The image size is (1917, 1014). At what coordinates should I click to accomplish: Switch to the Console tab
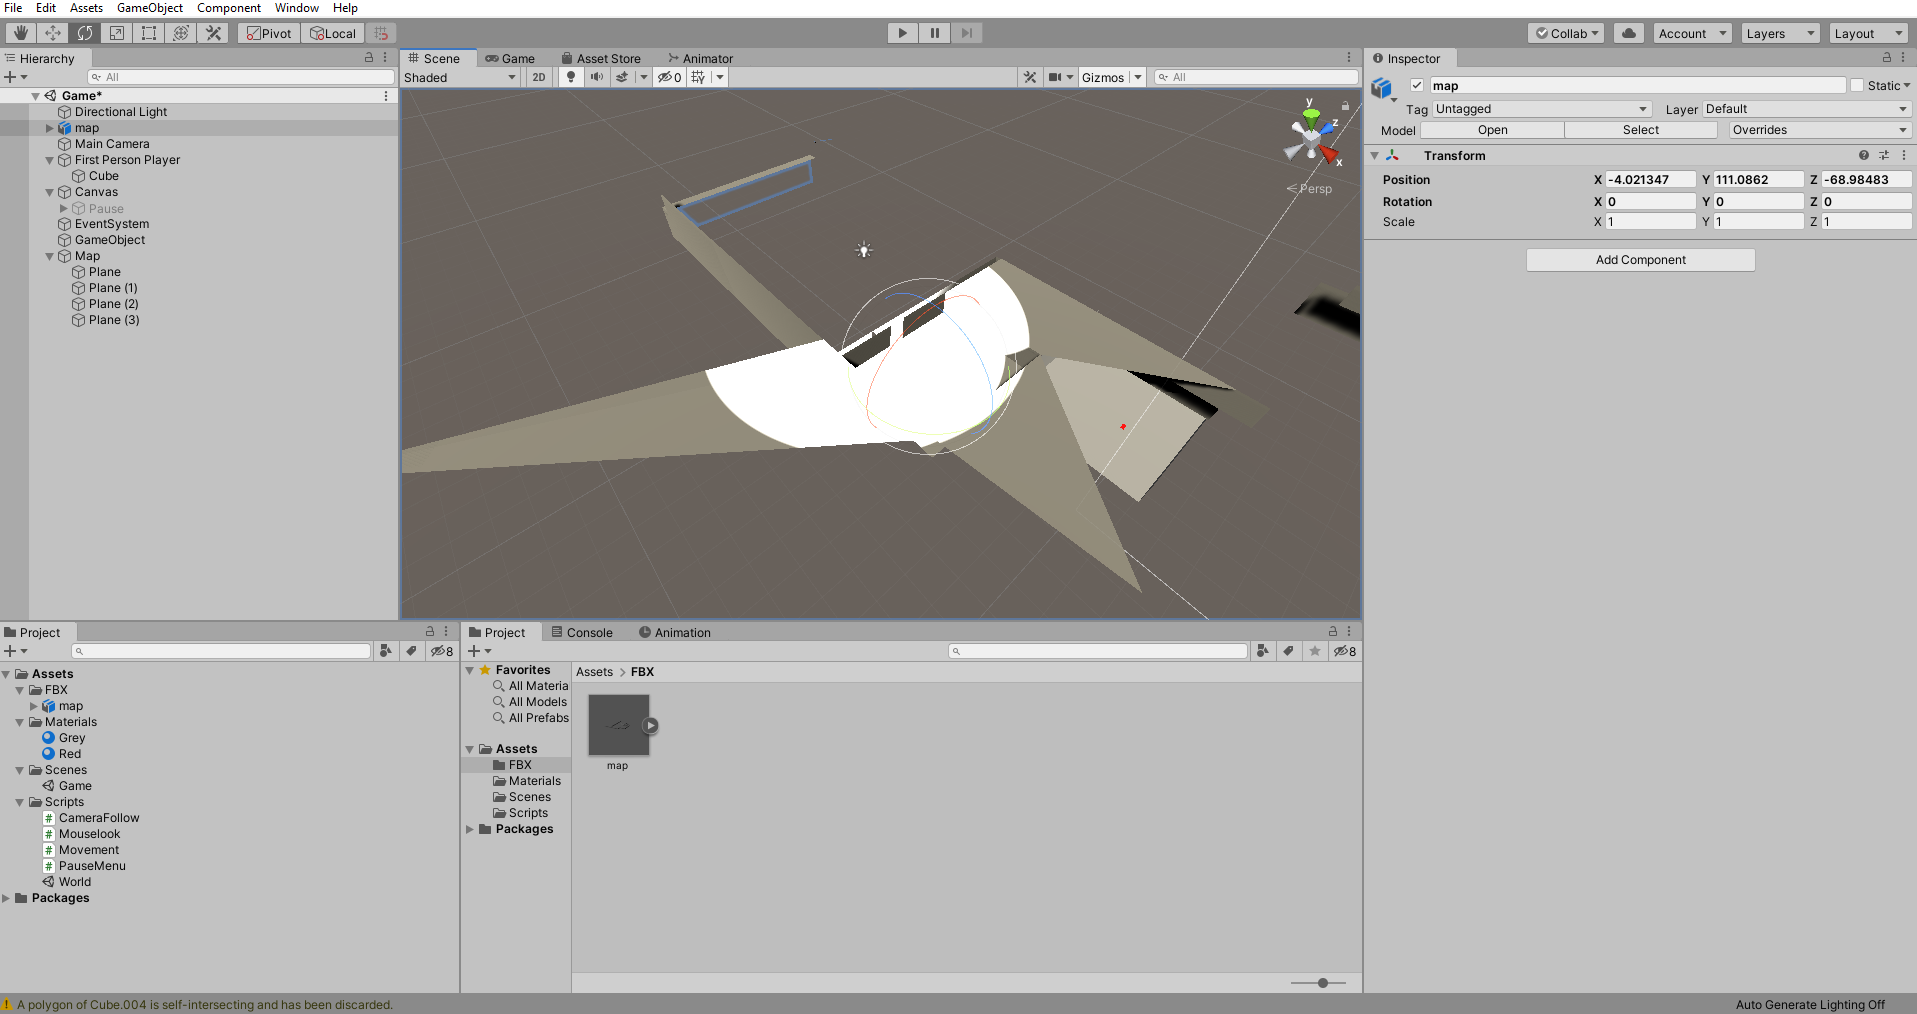[582, 632]
